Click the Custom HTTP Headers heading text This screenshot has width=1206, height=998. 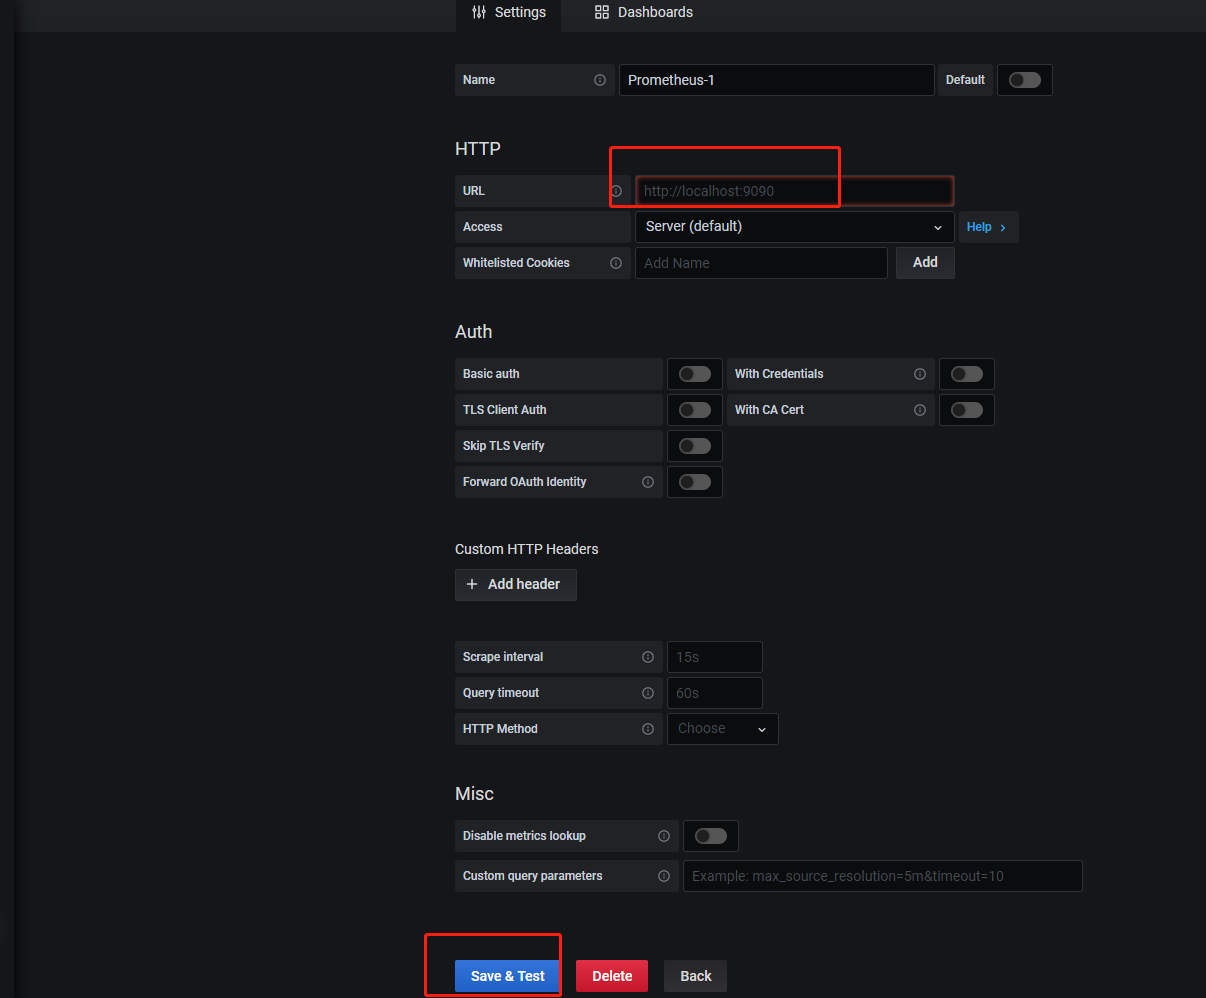(x=527, y=549)
